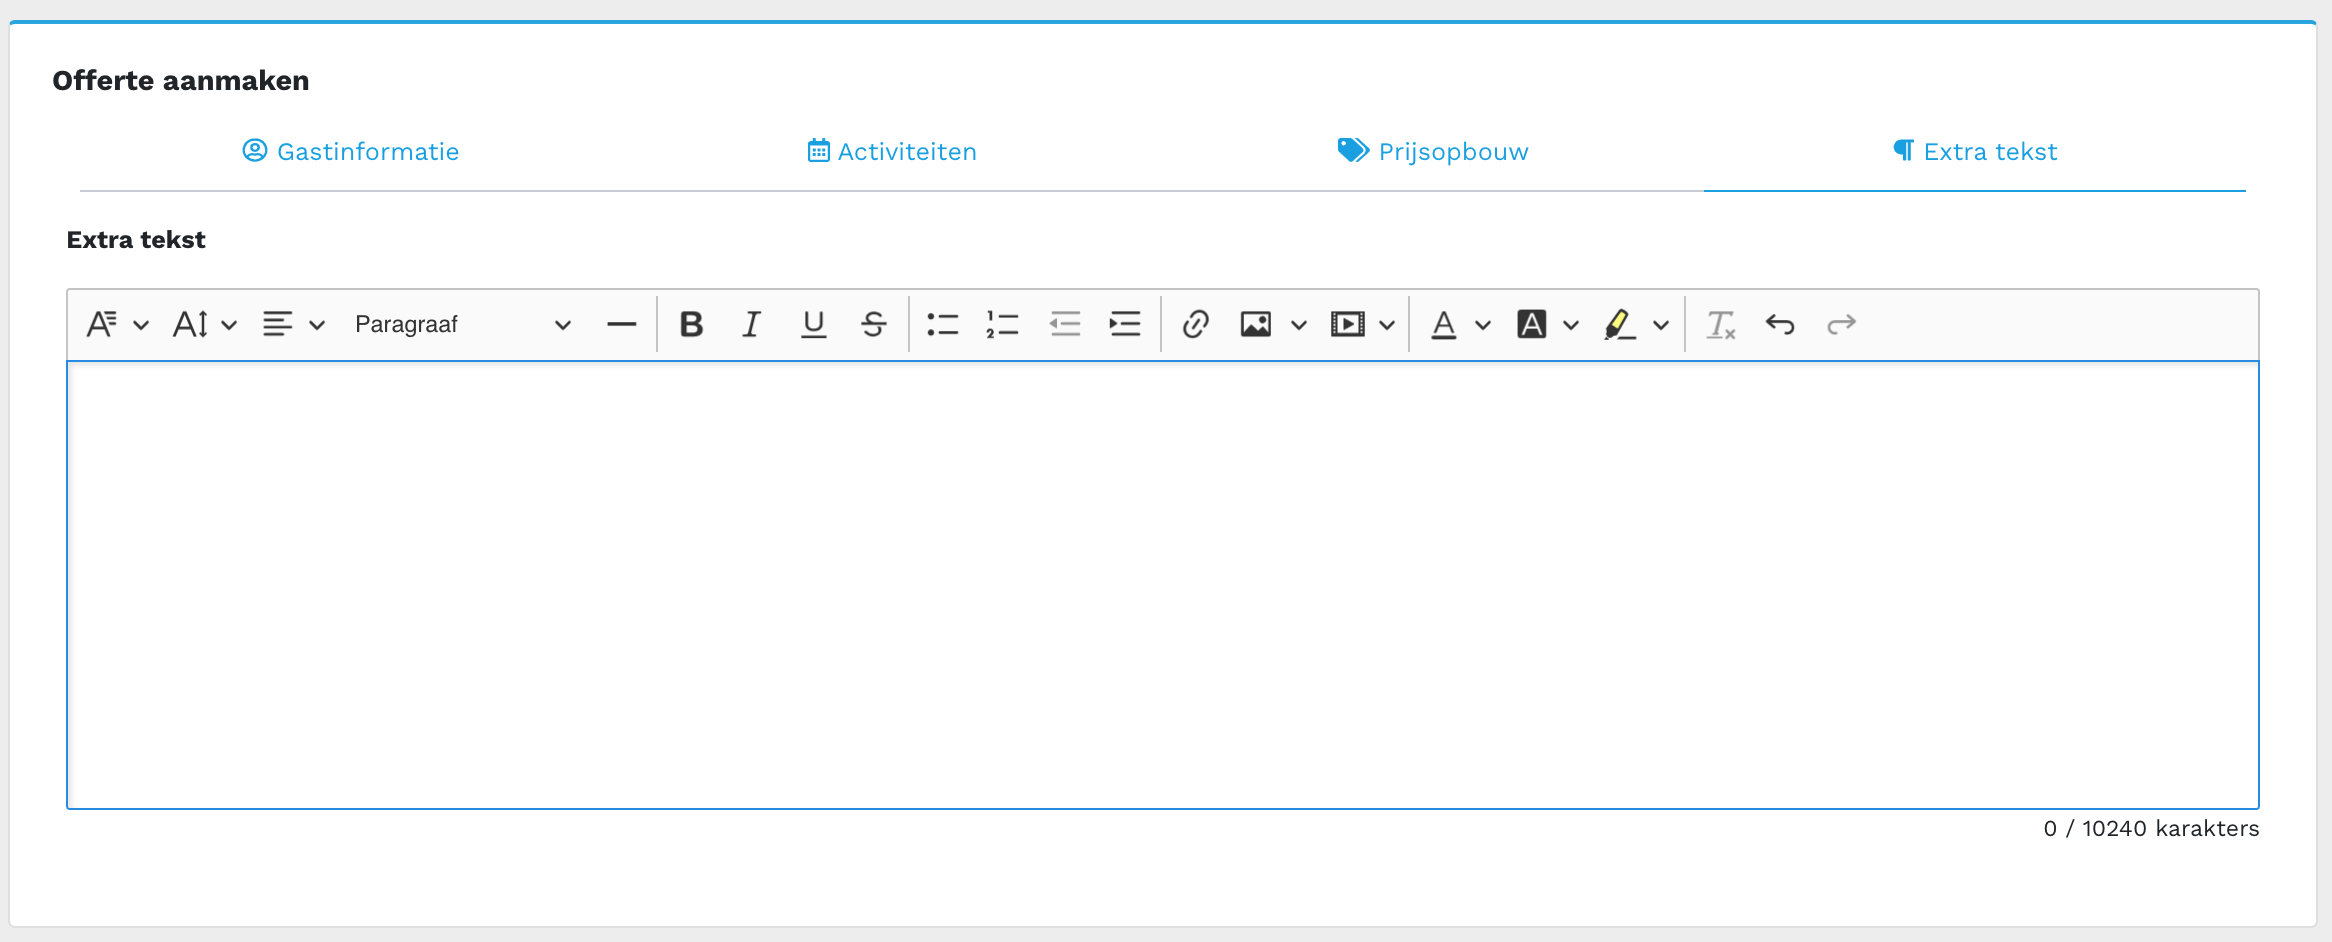Viewport: 2332px width, 942px height.
Task: Click inside the Extra tekst editor area
Action: coord(1162,584)
